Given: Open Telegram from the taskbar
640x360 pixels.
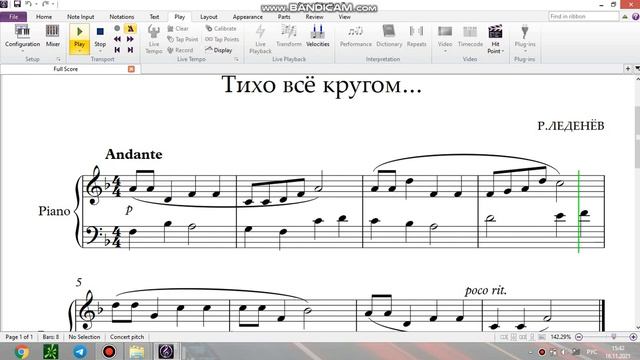Looking at the screenshot, I should pyautogui.click(x=80, y=351).
